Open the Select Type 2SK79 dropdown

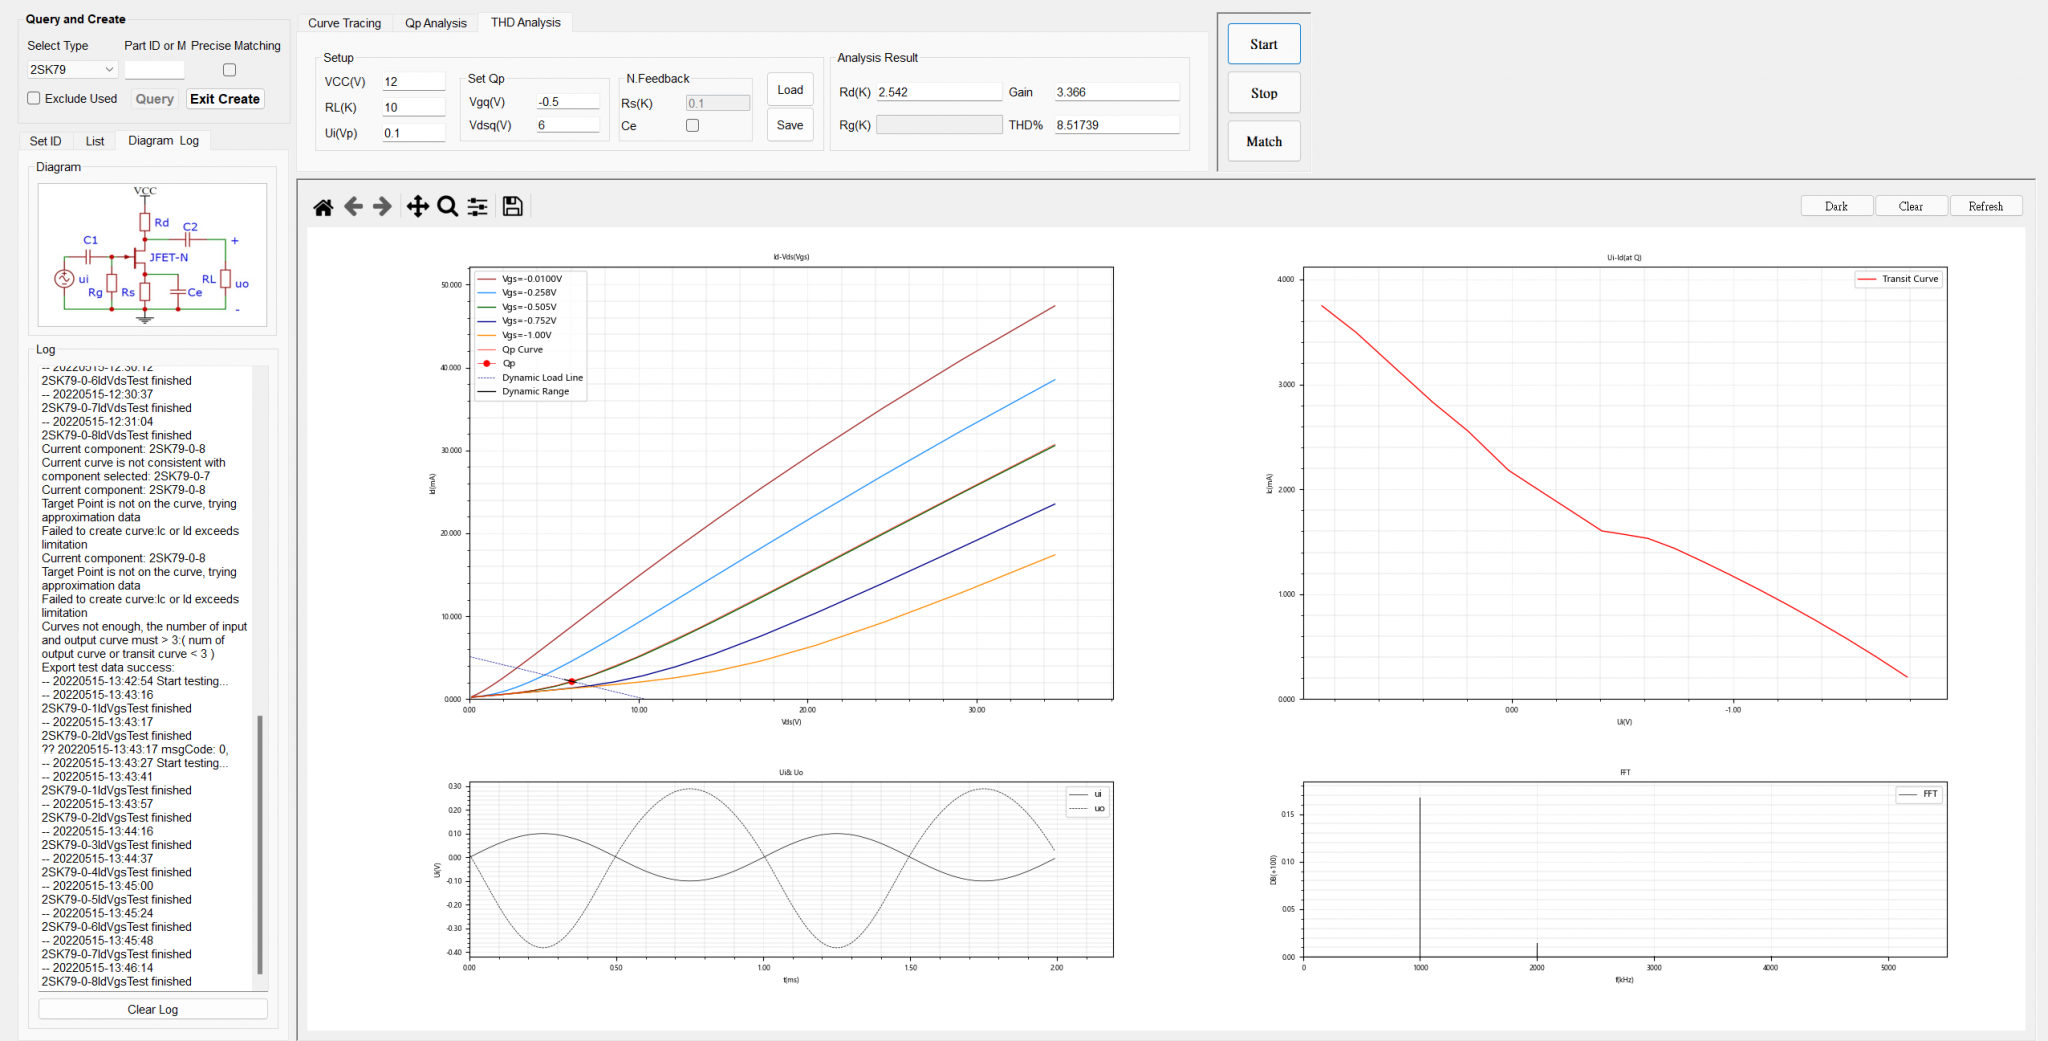click(x=72, y=70)
